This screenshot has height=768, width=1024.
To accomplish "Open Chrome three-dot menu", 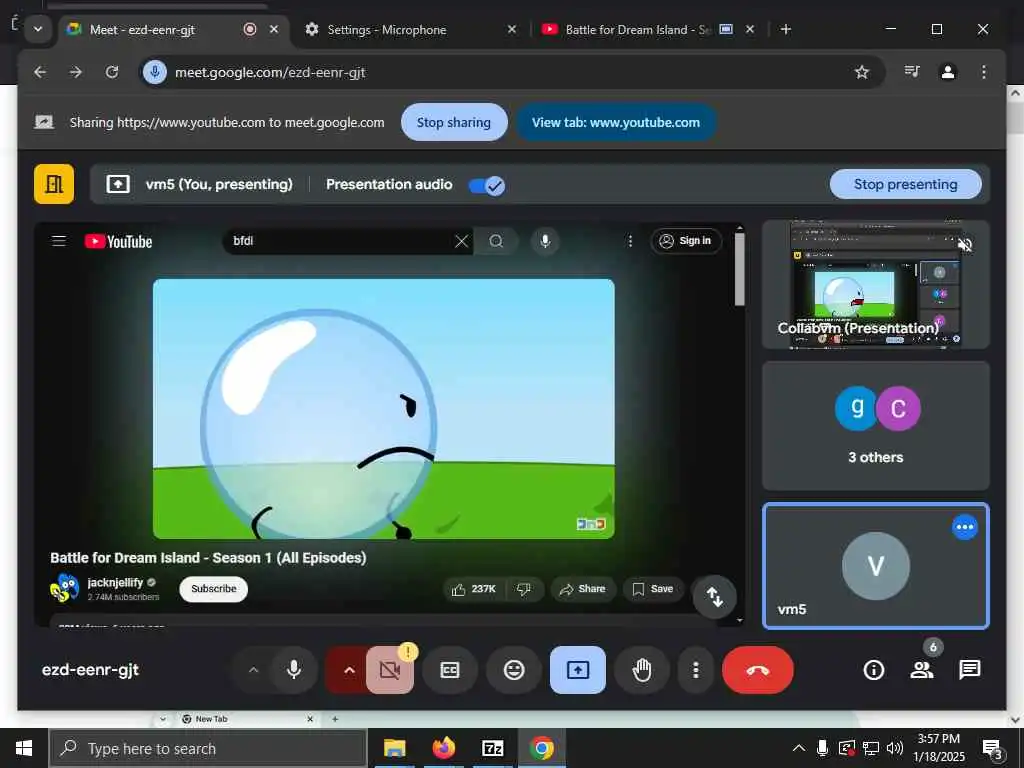I will click(x=984, y=72).
